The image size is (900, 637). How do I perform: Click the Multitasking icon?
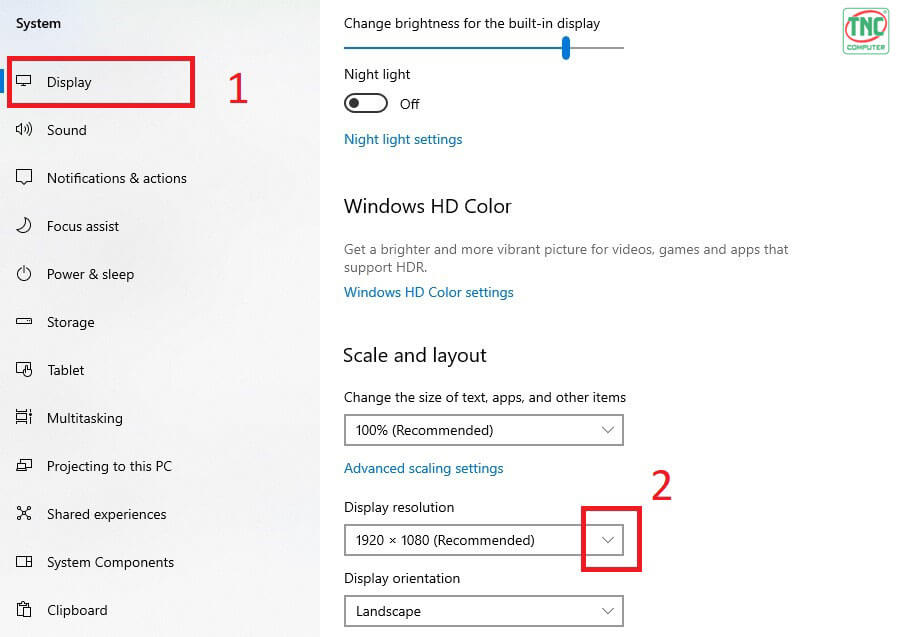click(24, 417)
